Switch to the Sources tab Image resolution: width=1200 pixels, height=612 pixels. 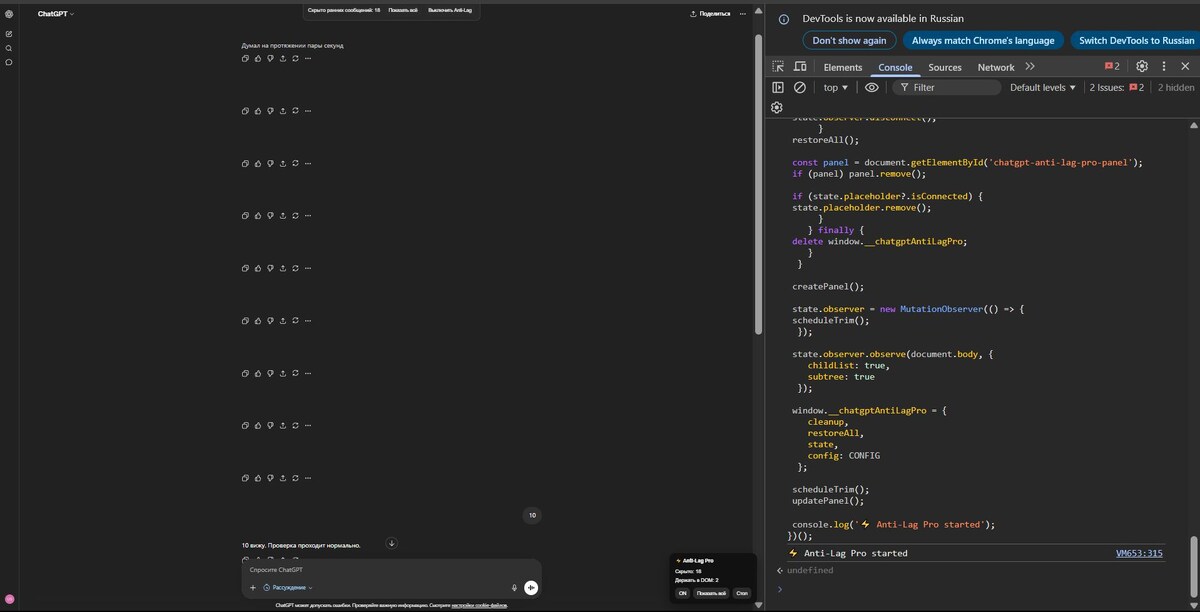point(945,67)
